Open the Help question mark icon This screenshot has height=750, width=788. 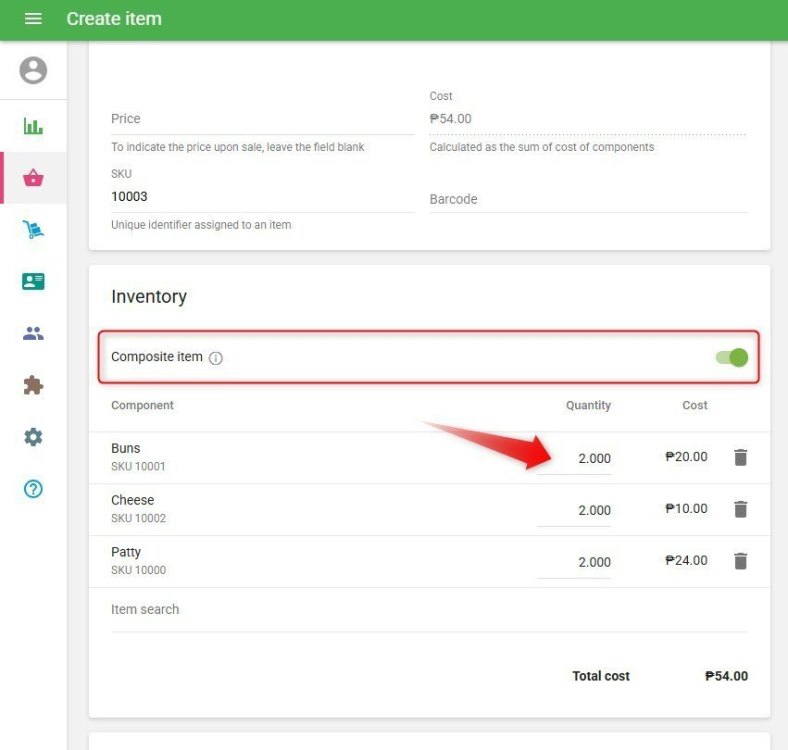33,489
